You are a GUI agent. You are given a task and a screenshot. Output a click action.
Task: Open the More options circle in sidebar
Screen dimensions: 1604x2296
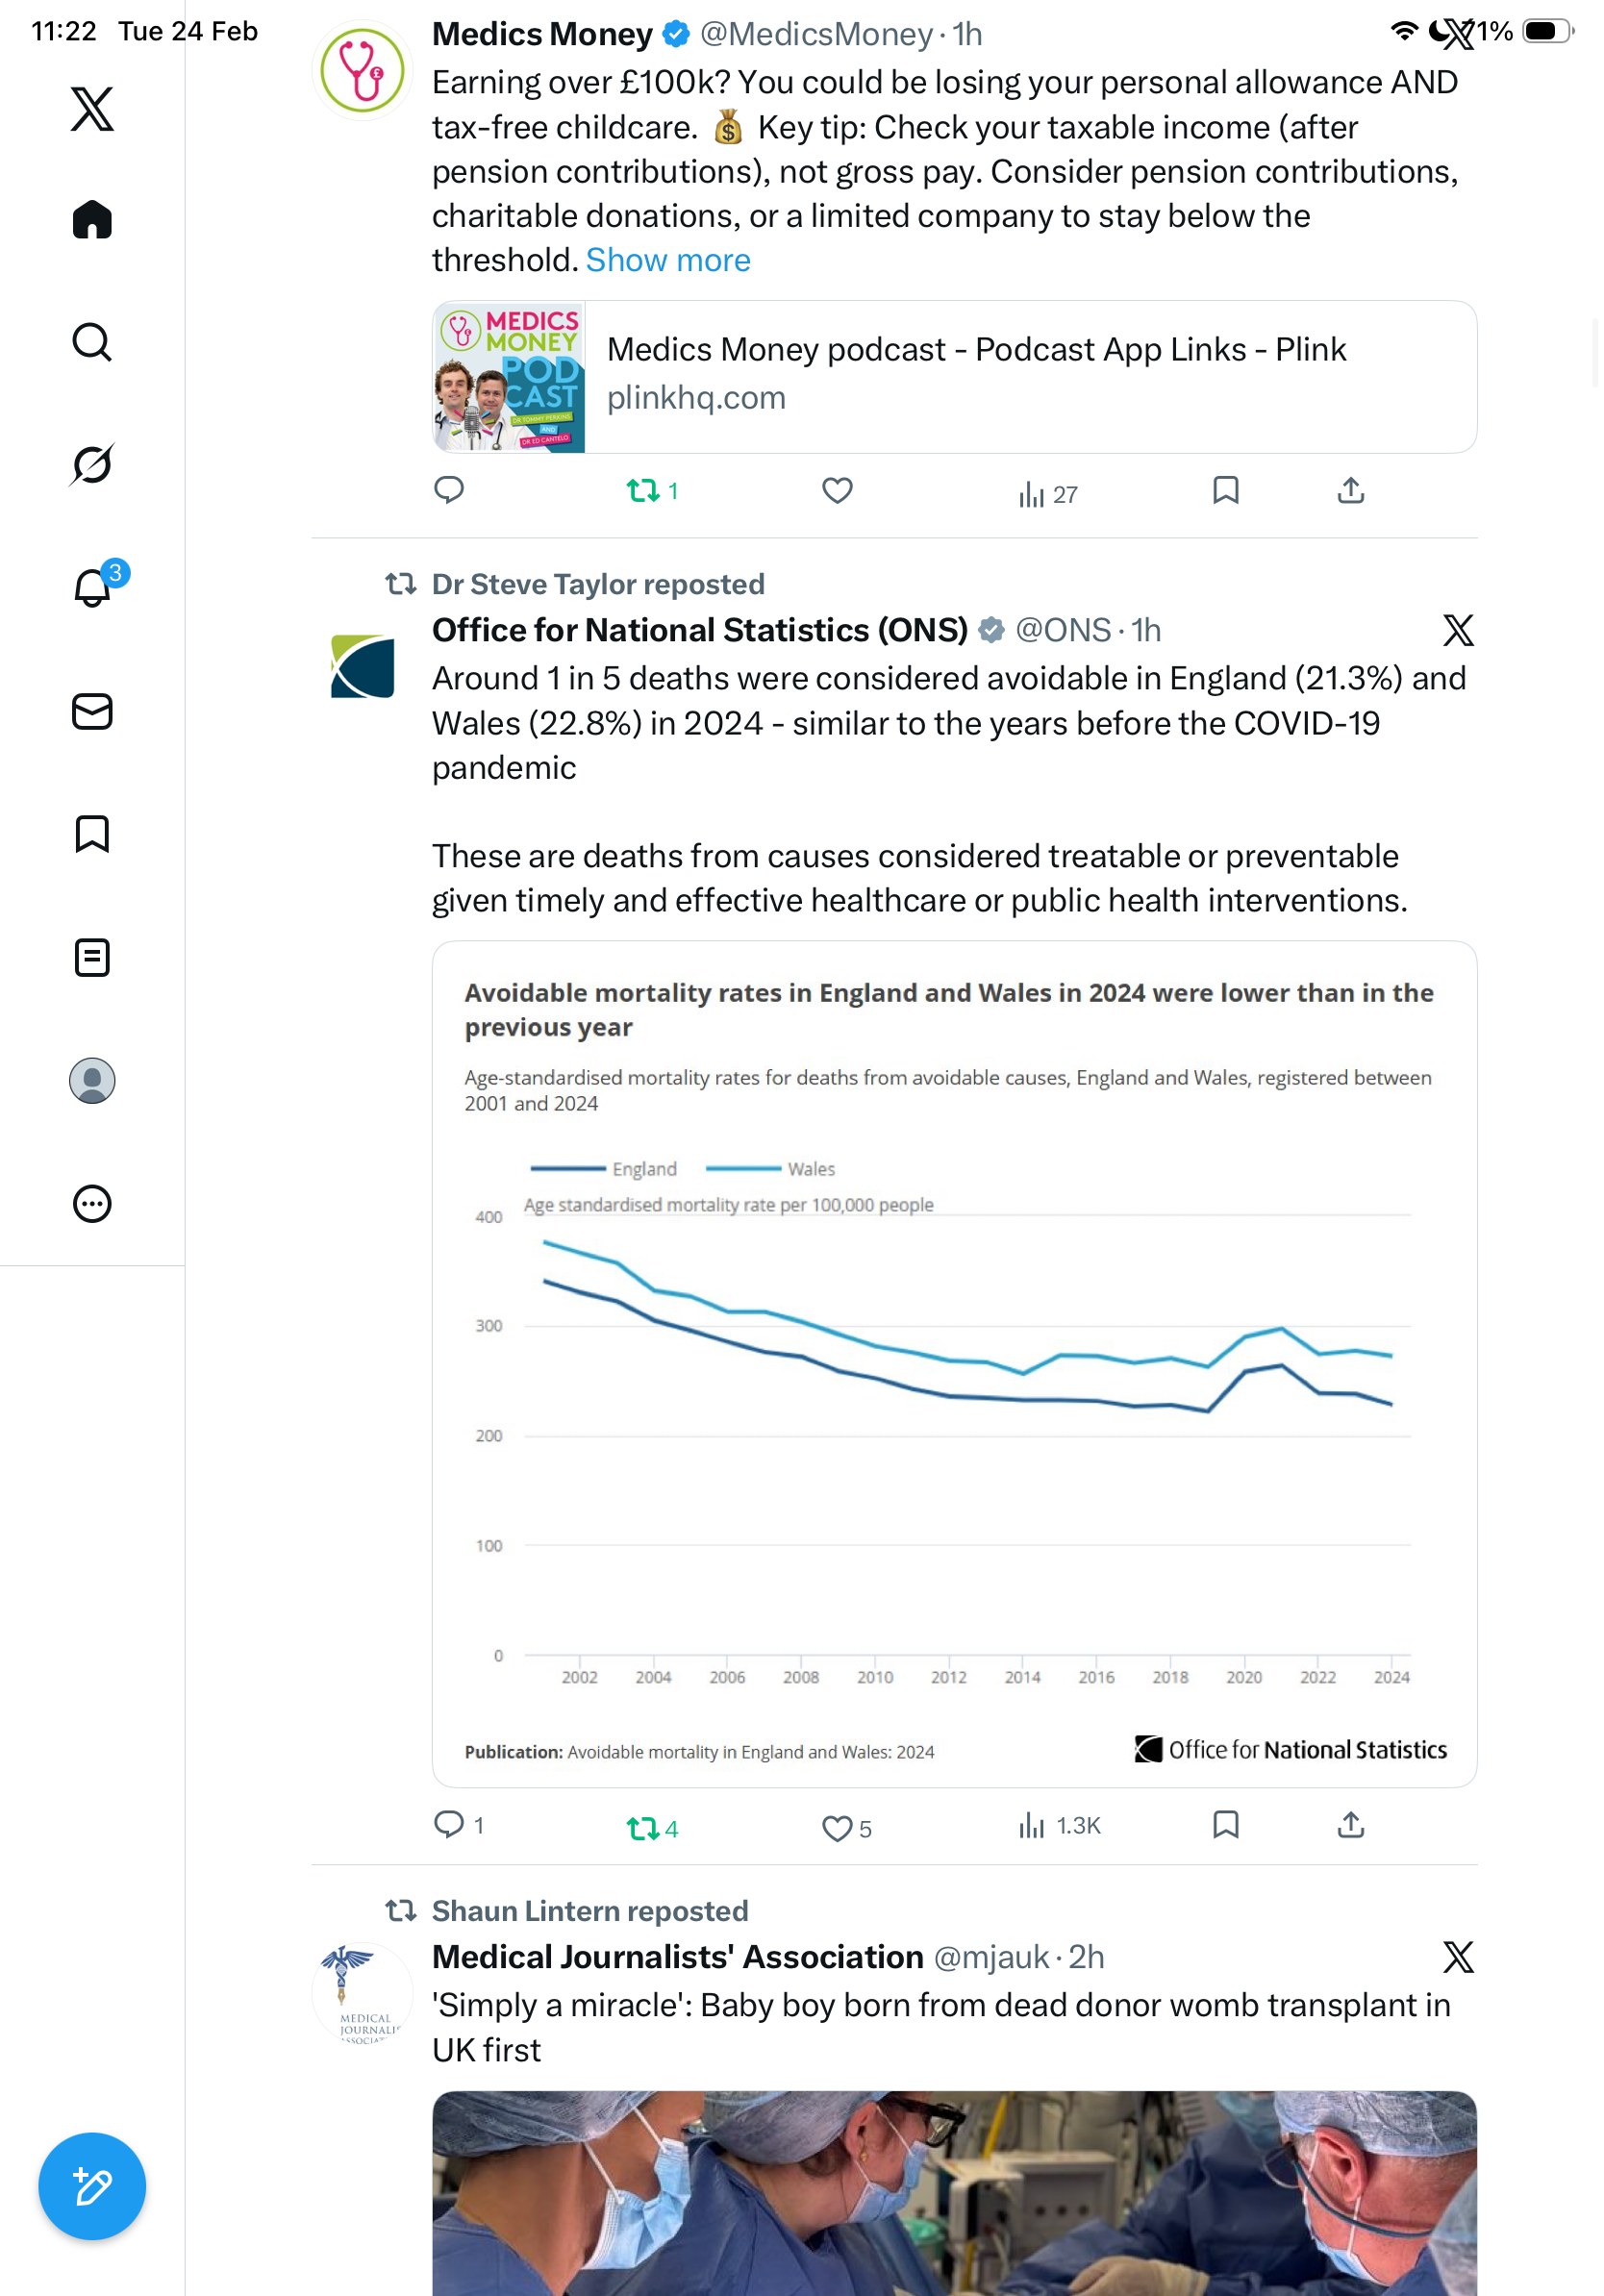click(92, 1203)
